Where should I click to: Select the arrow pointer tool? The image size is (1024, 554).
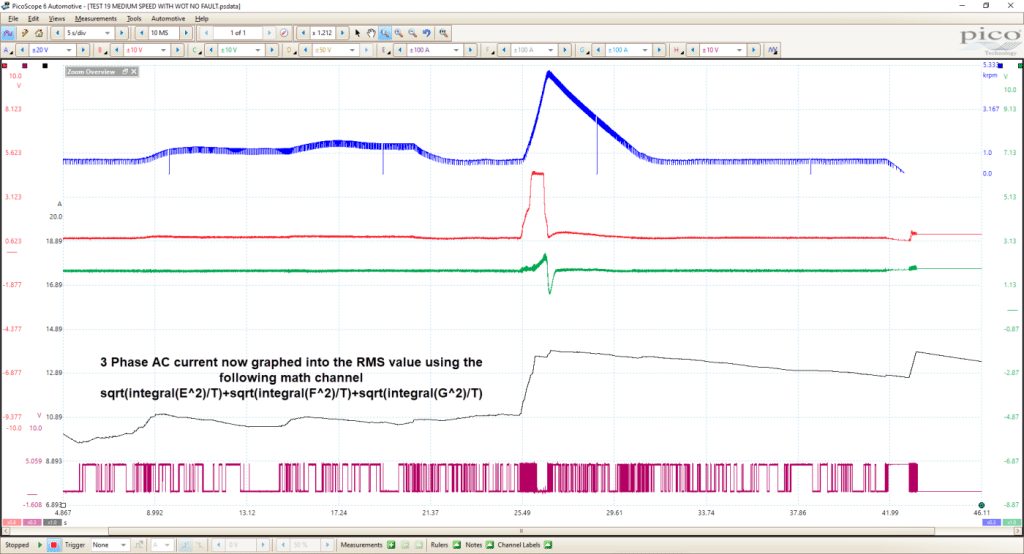tap(357, 33)
